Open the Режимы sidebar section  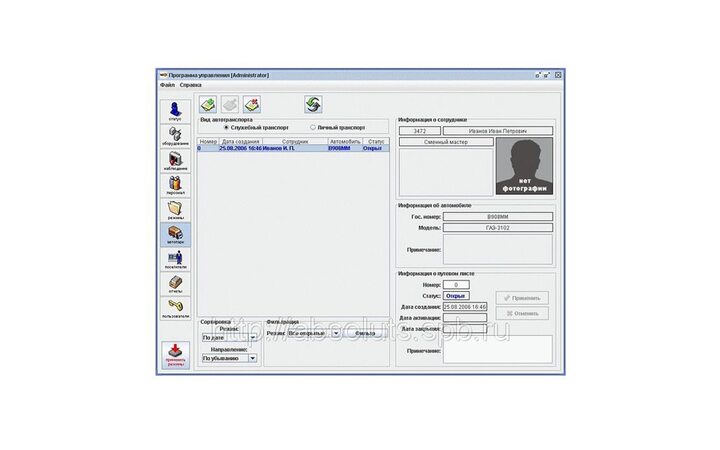point(175,210)
